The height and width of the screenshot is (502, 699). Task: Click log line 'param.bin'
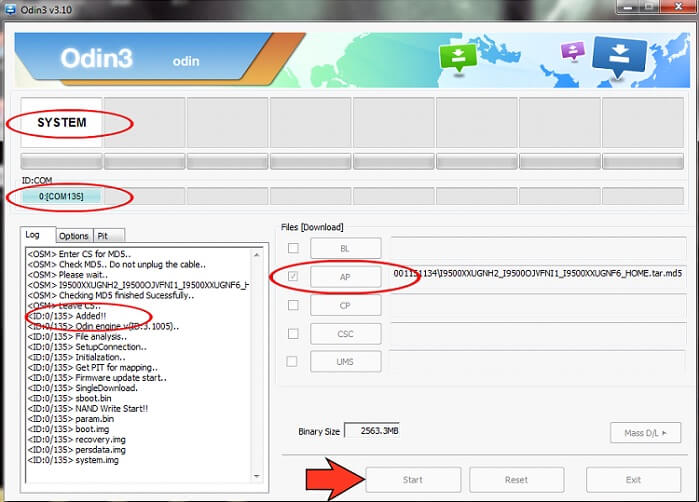pos(71,419)
